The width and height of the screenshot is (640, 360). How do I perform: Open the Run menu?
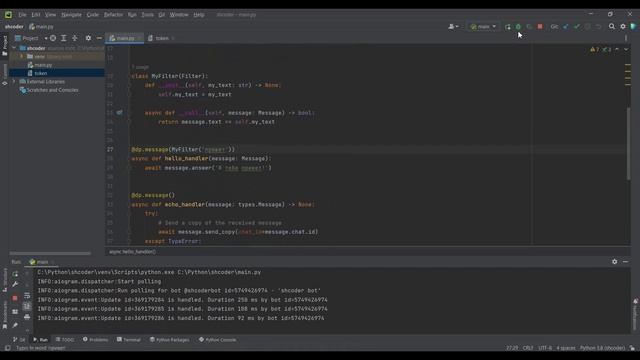132,15
